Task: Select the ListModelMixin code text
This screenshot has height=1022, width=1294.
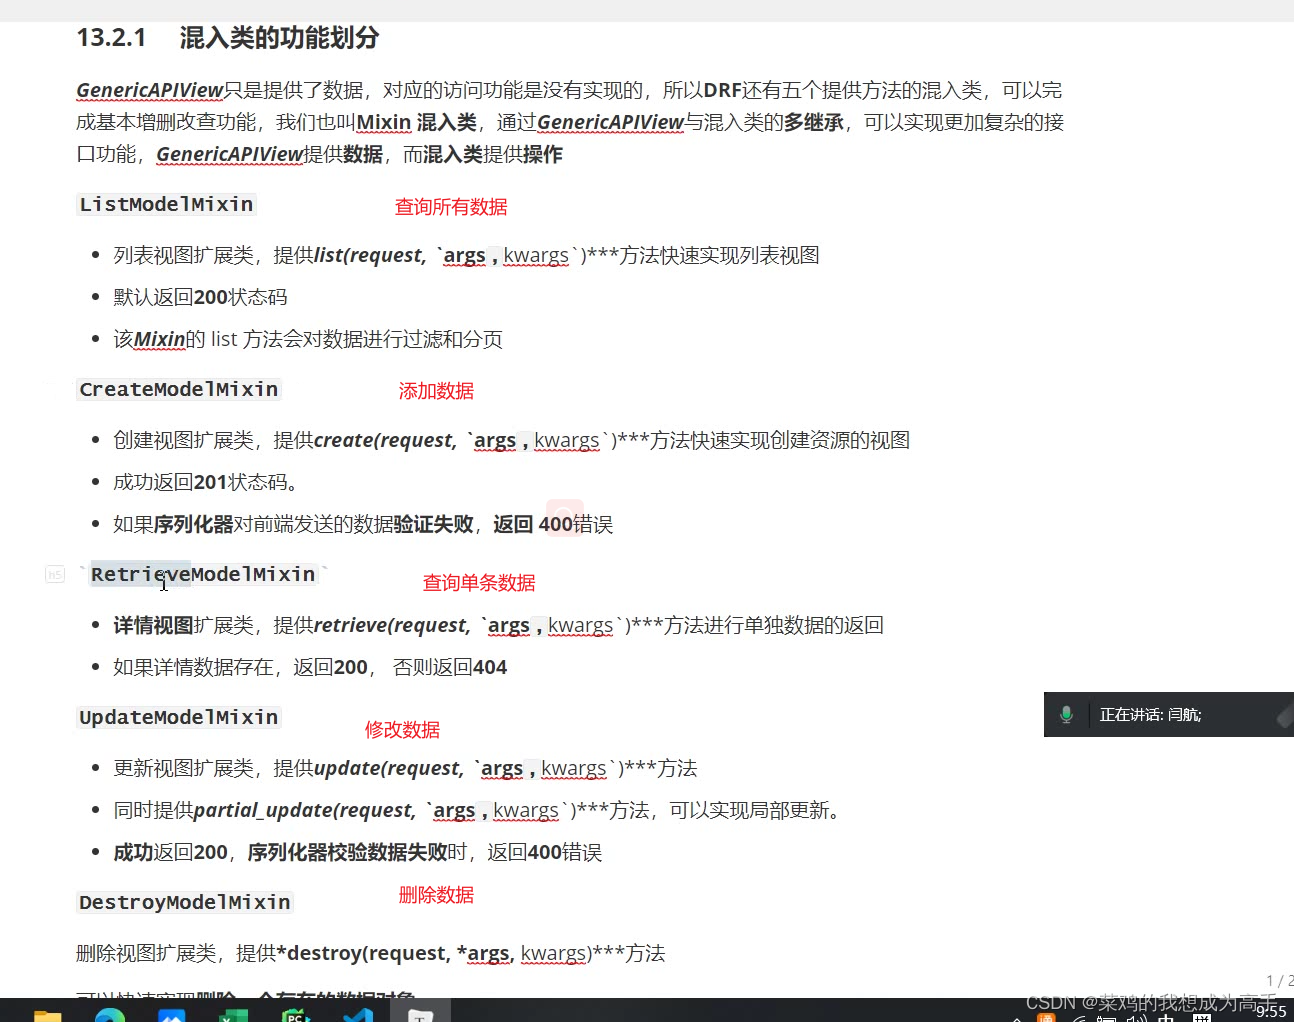Action: pyautogui.click(x=165, y=204)
